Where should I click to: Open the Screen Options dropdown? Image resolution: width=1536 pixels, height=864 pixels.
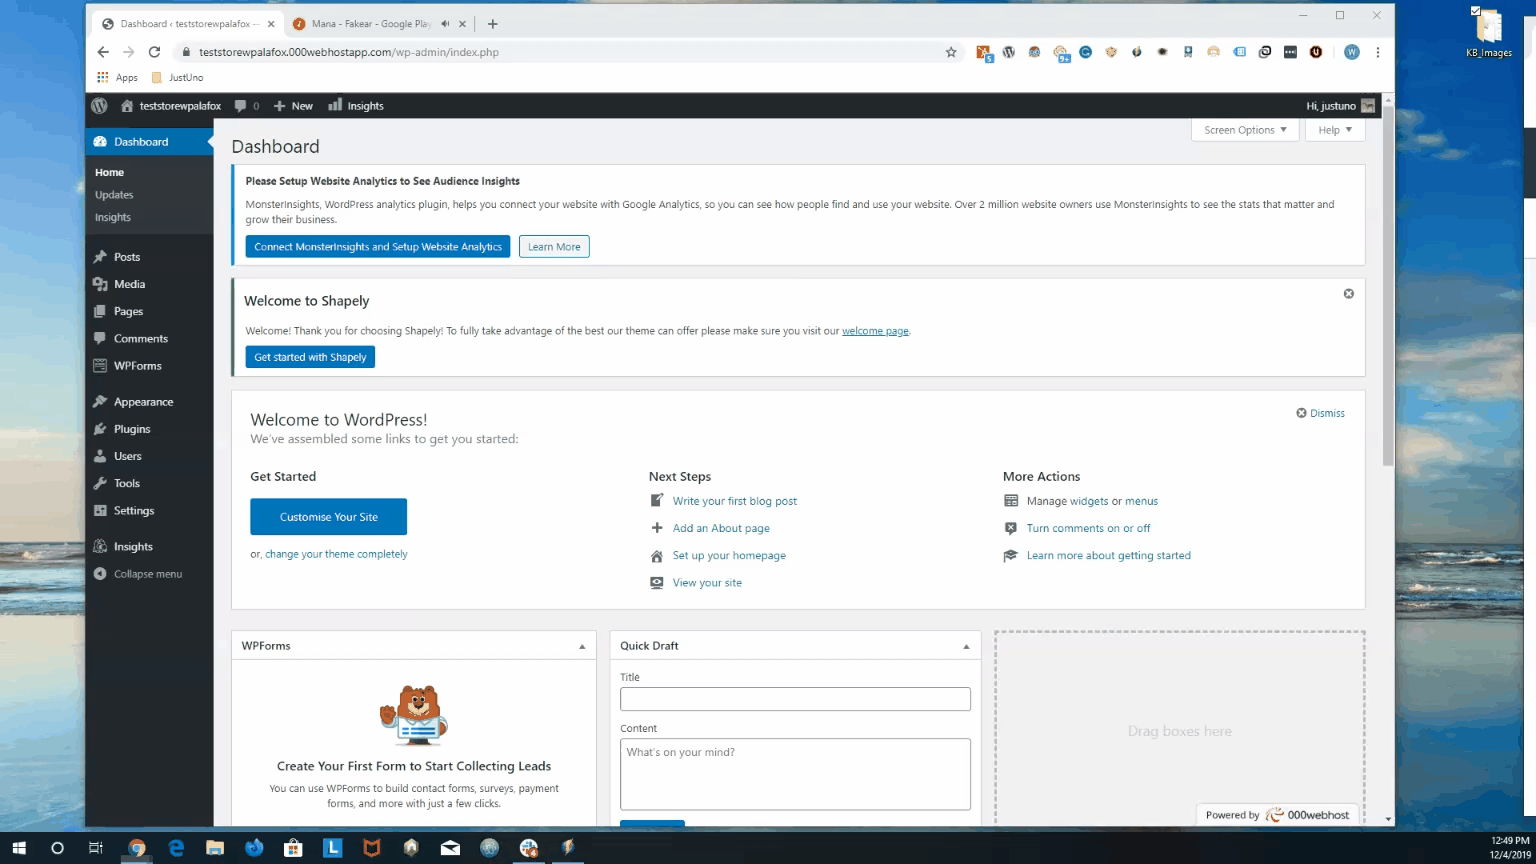point(1243,129)
